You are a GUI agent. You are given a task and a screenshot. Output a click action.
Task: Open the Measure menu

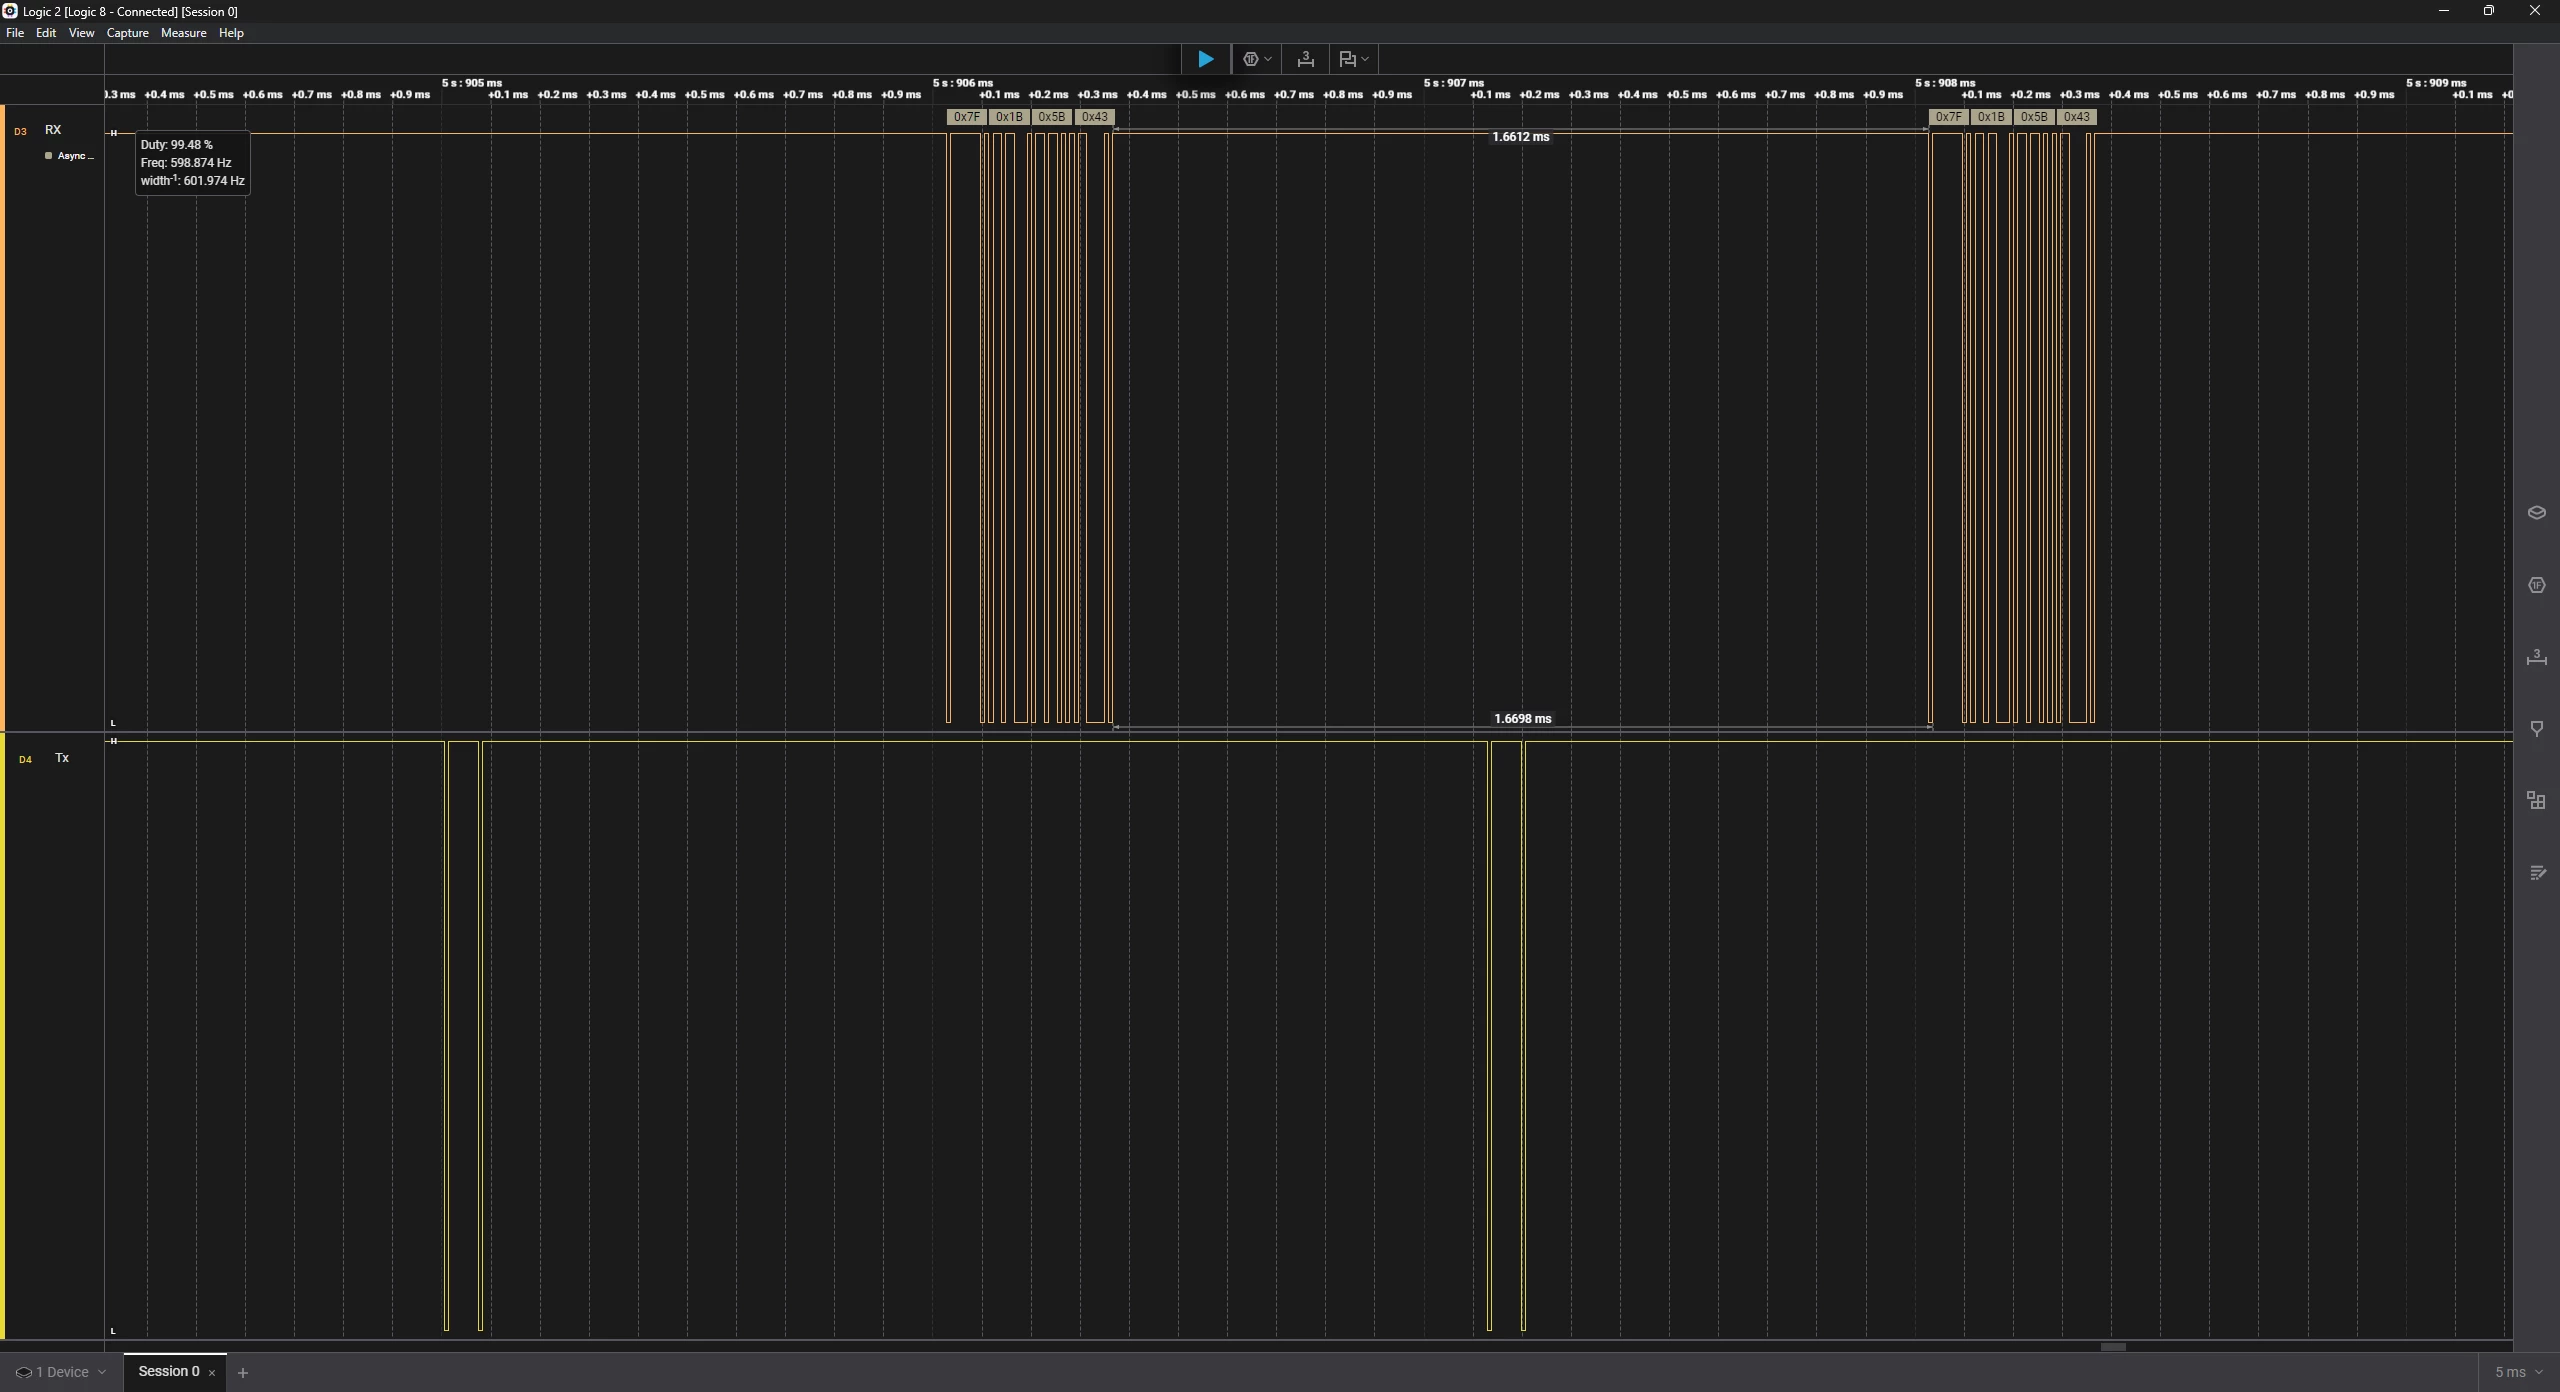point(184,33)
